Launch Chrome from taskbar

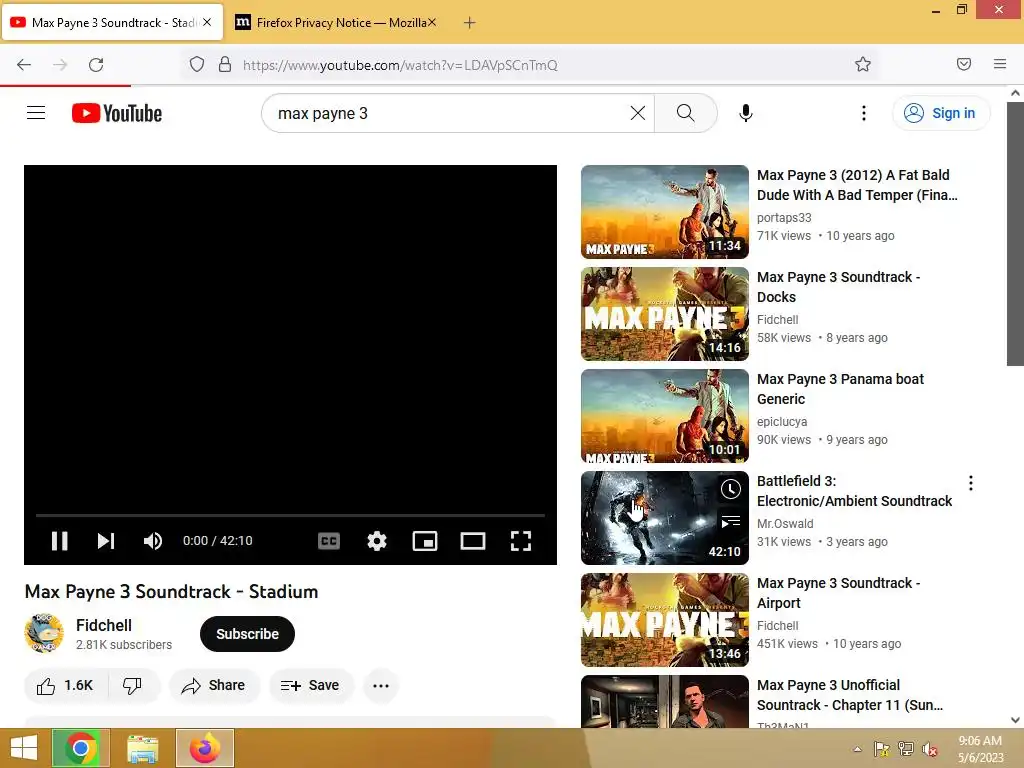81,748
